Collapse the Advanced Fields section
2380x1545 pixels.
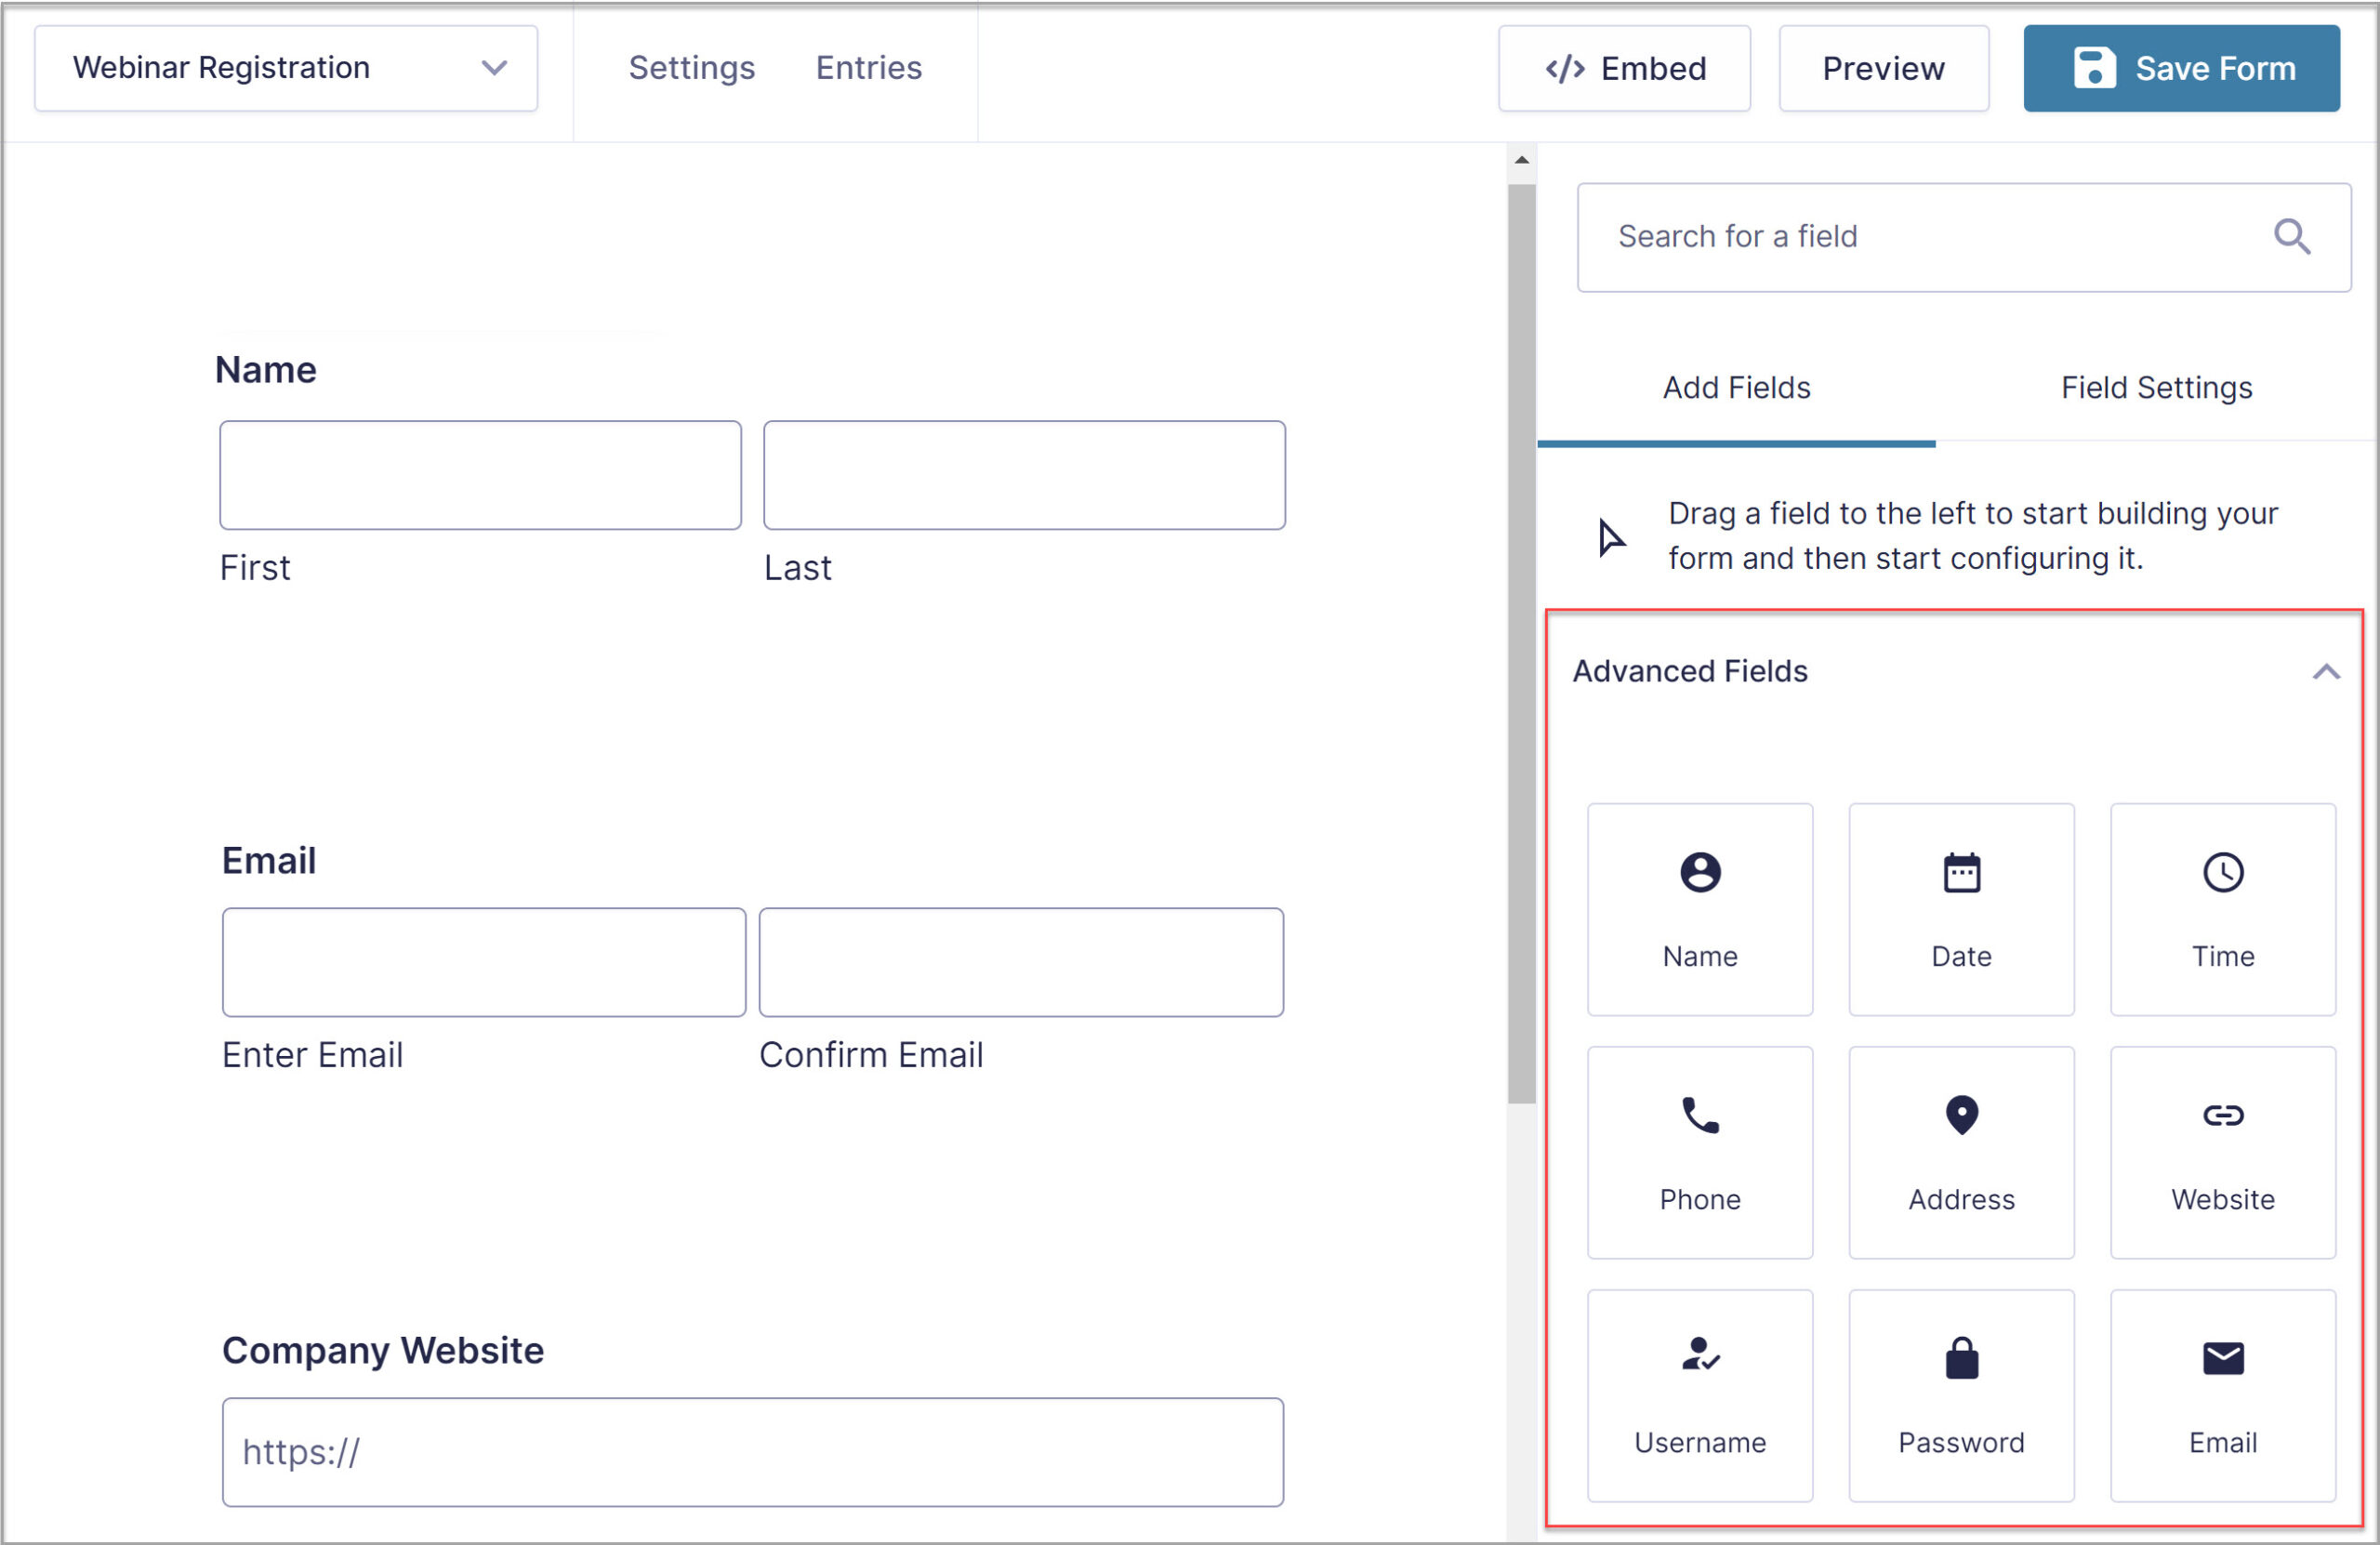[x=2326, y=672]
